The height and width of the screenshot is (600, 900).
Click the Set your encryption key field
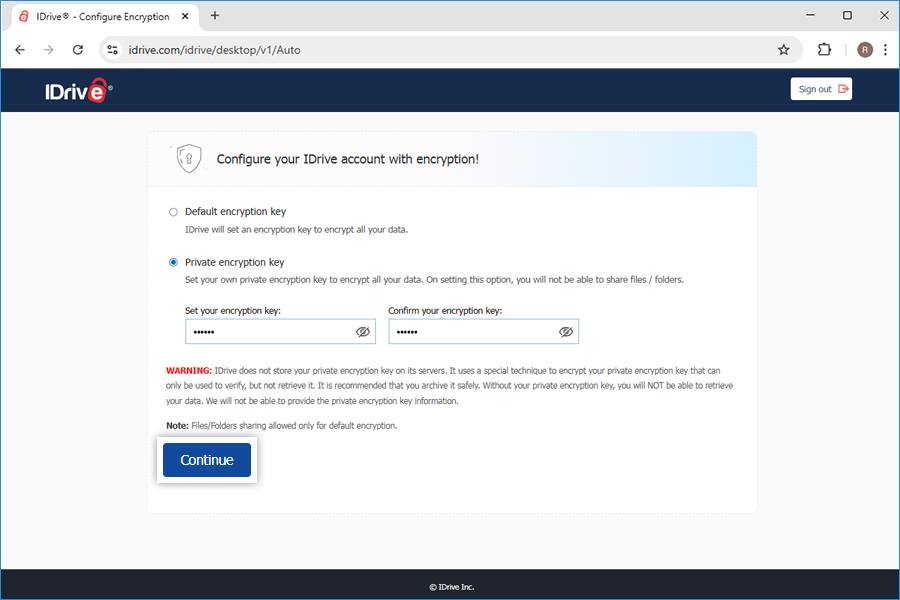(280, 332)
